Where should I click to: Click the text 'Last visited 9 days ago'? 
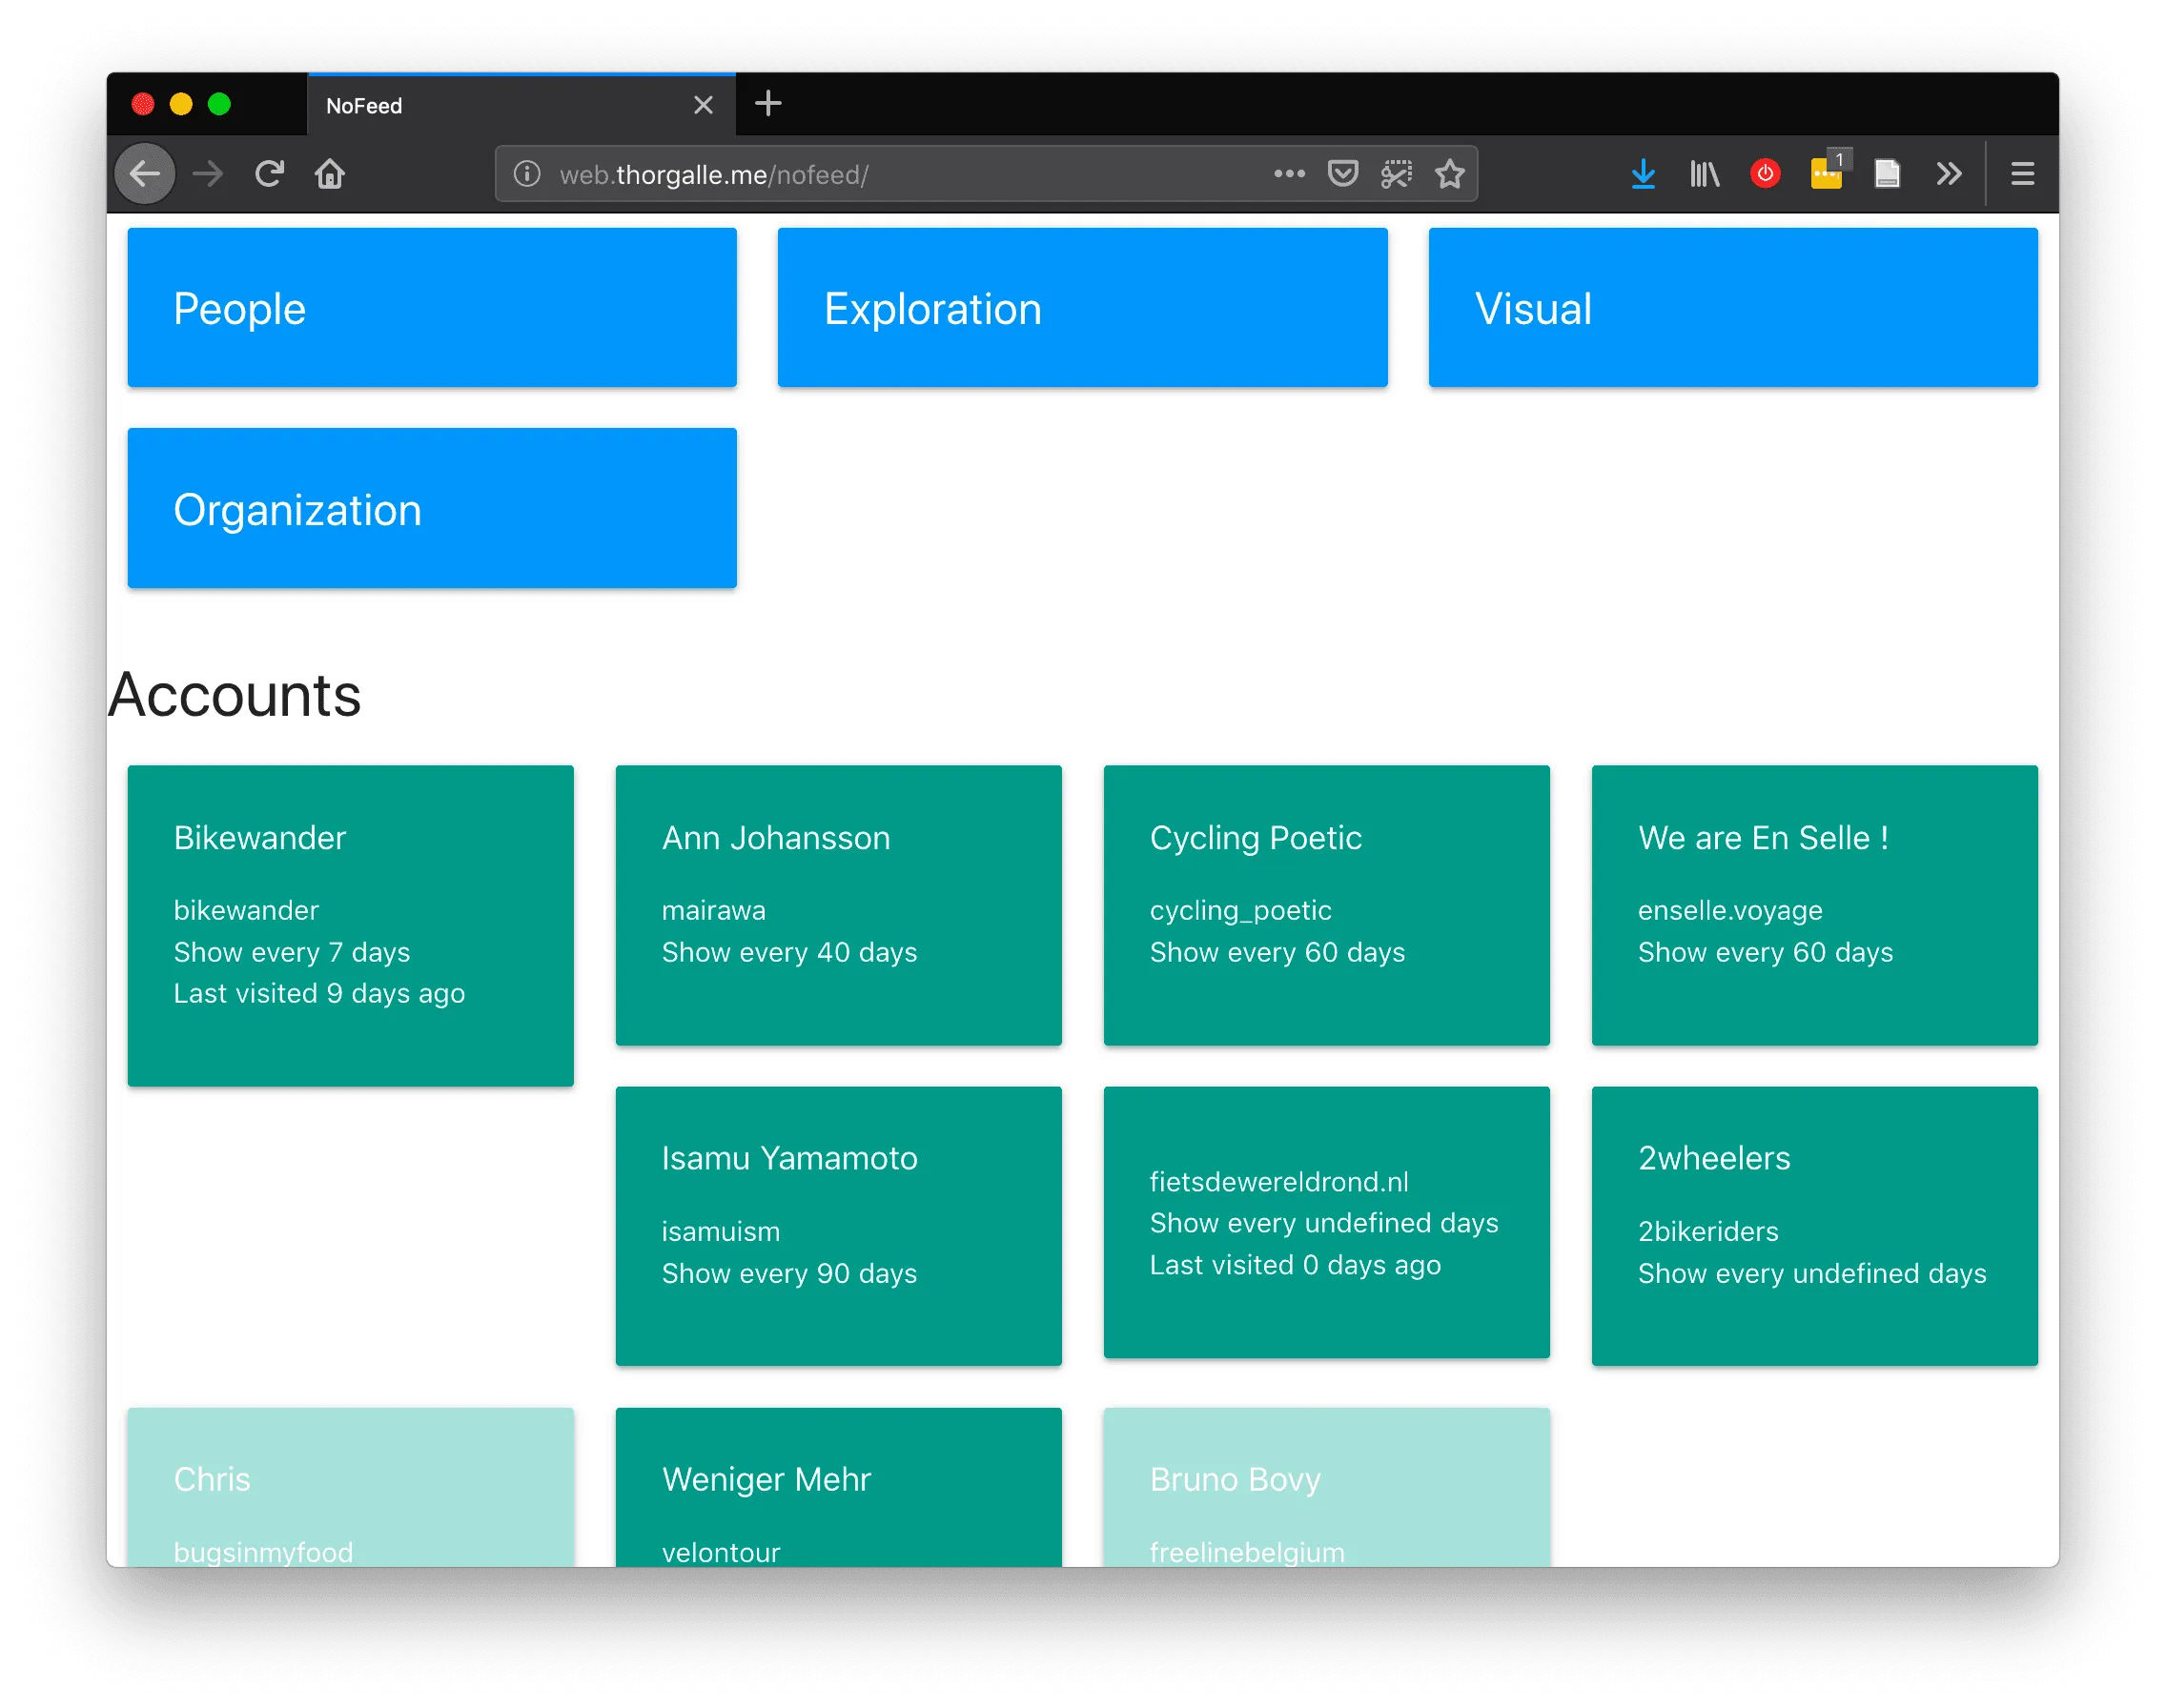319,993
